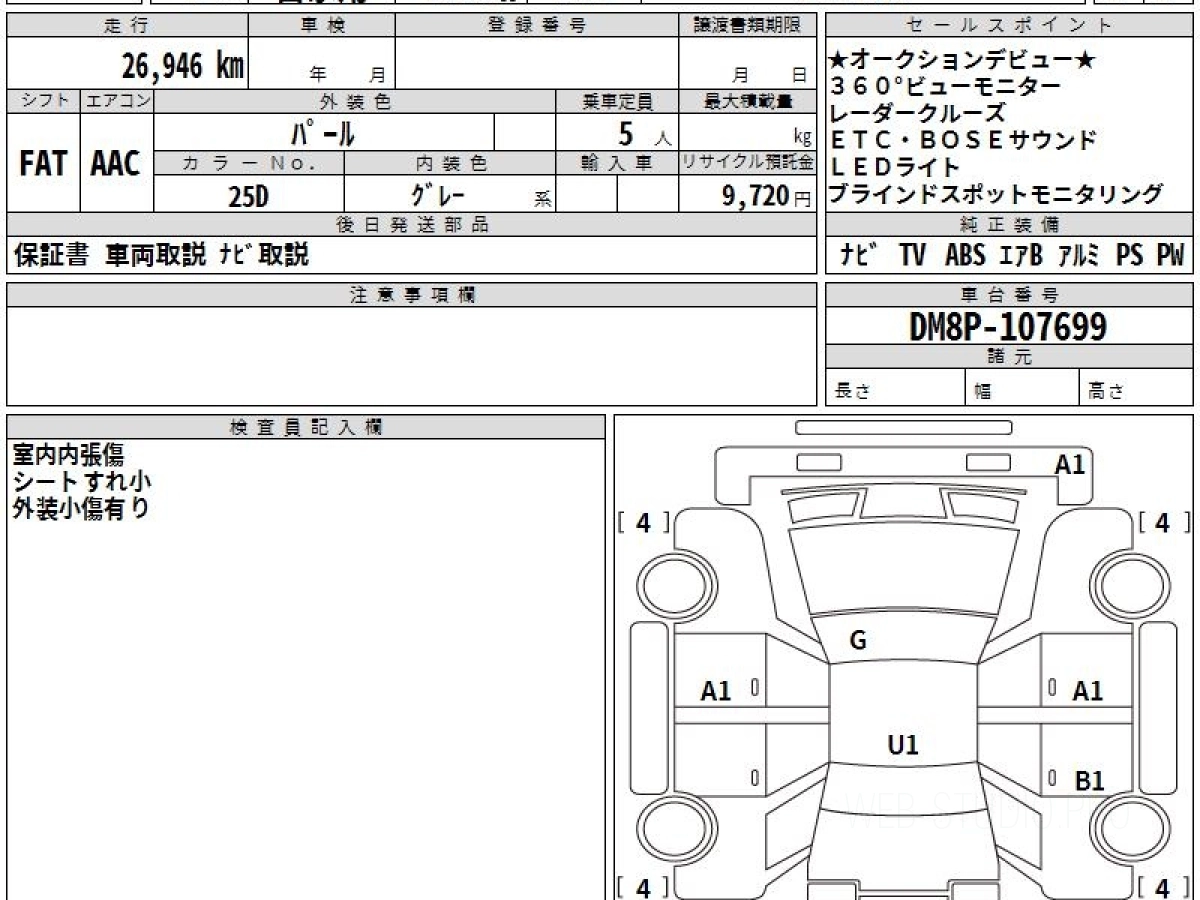This screenshot has width=1200, height=900.
Task: Select the A1 mark beside the bumper
Action: tap(1070, 464)
